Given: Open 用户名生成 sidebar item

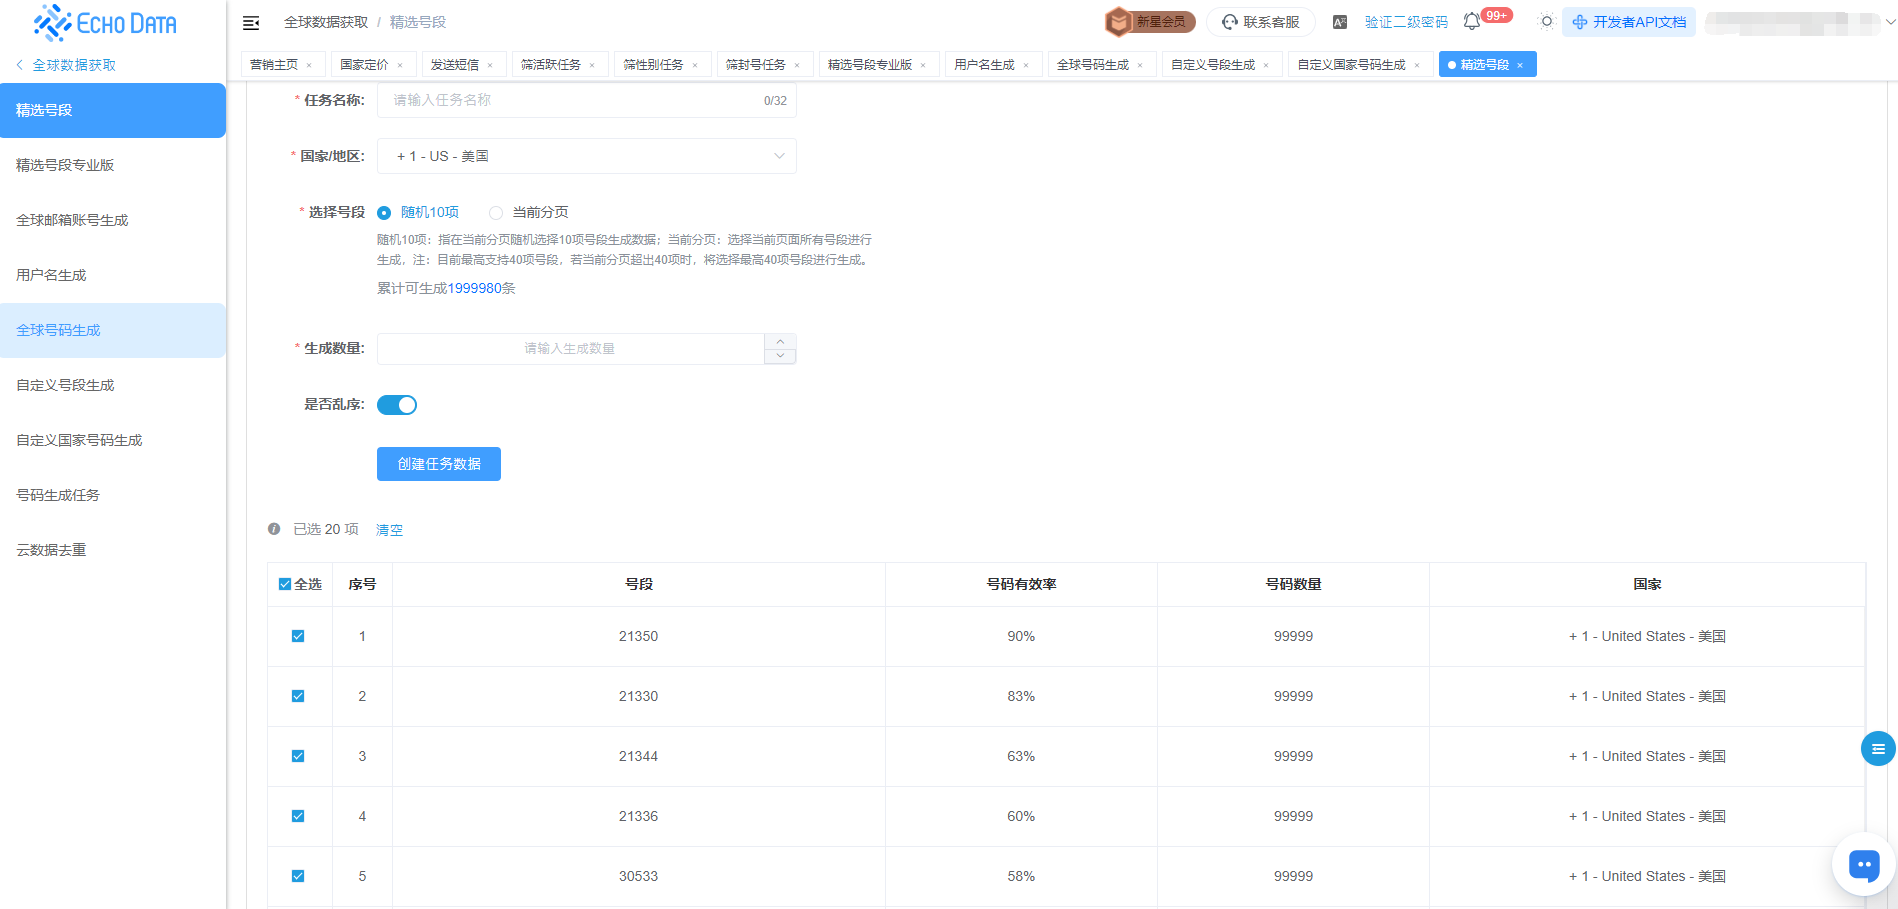Looking at the screenshot, I should pos(113,275).
